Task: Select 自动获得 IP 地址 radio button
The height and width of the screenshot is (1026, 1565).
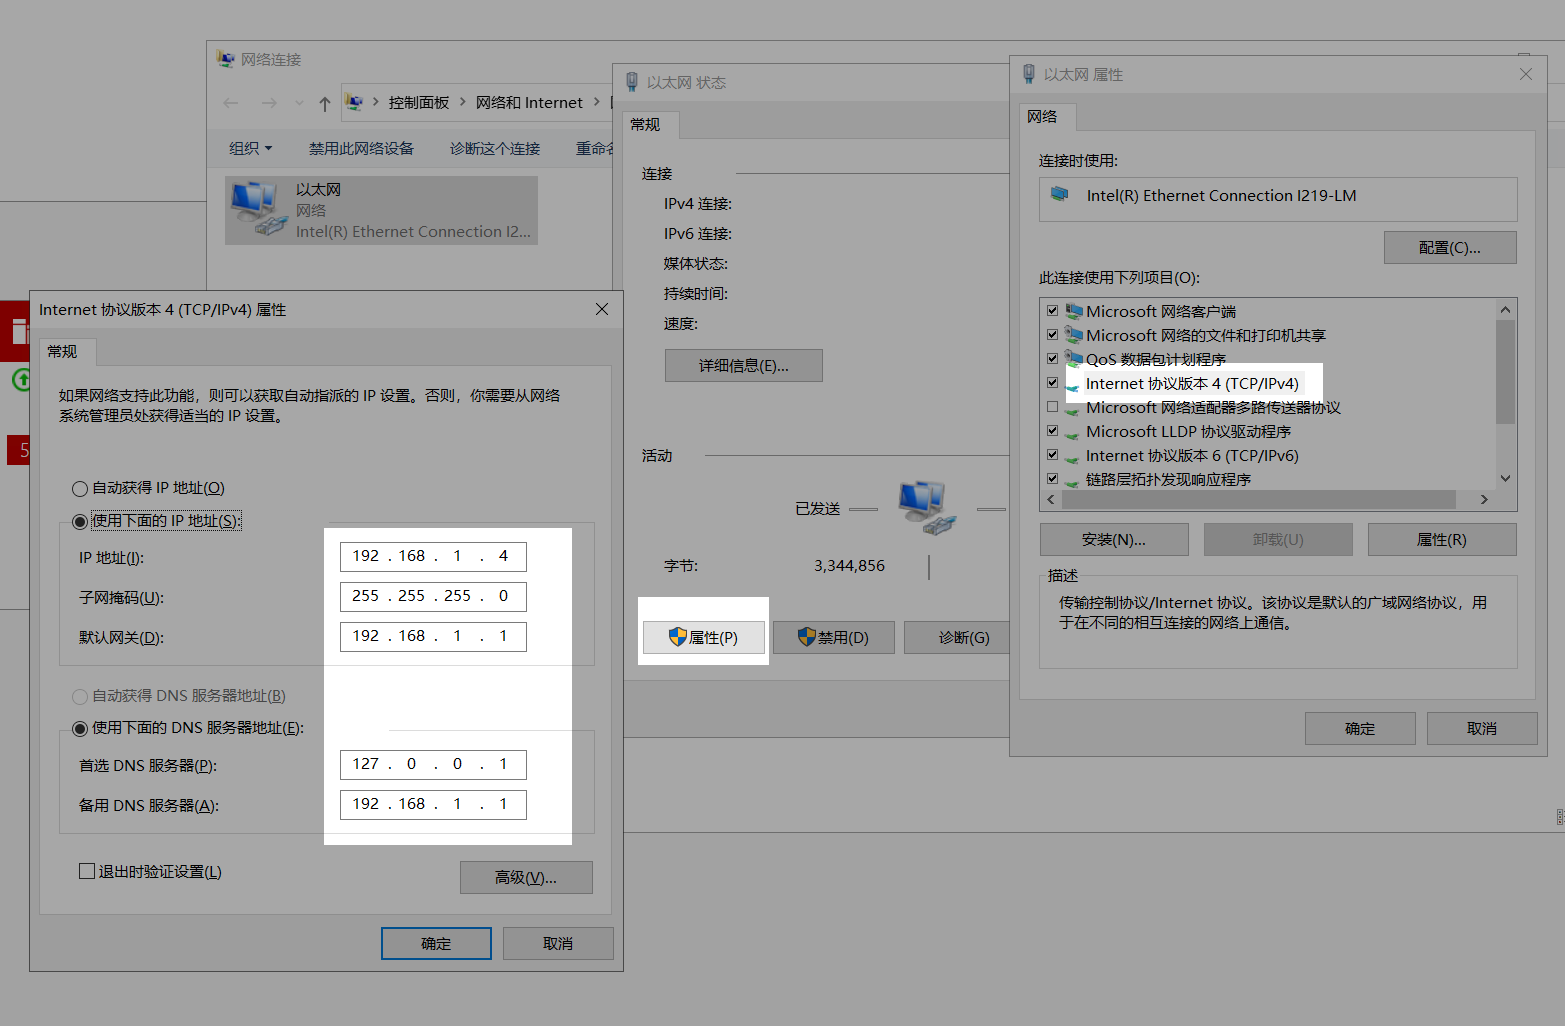Action: 80,489
